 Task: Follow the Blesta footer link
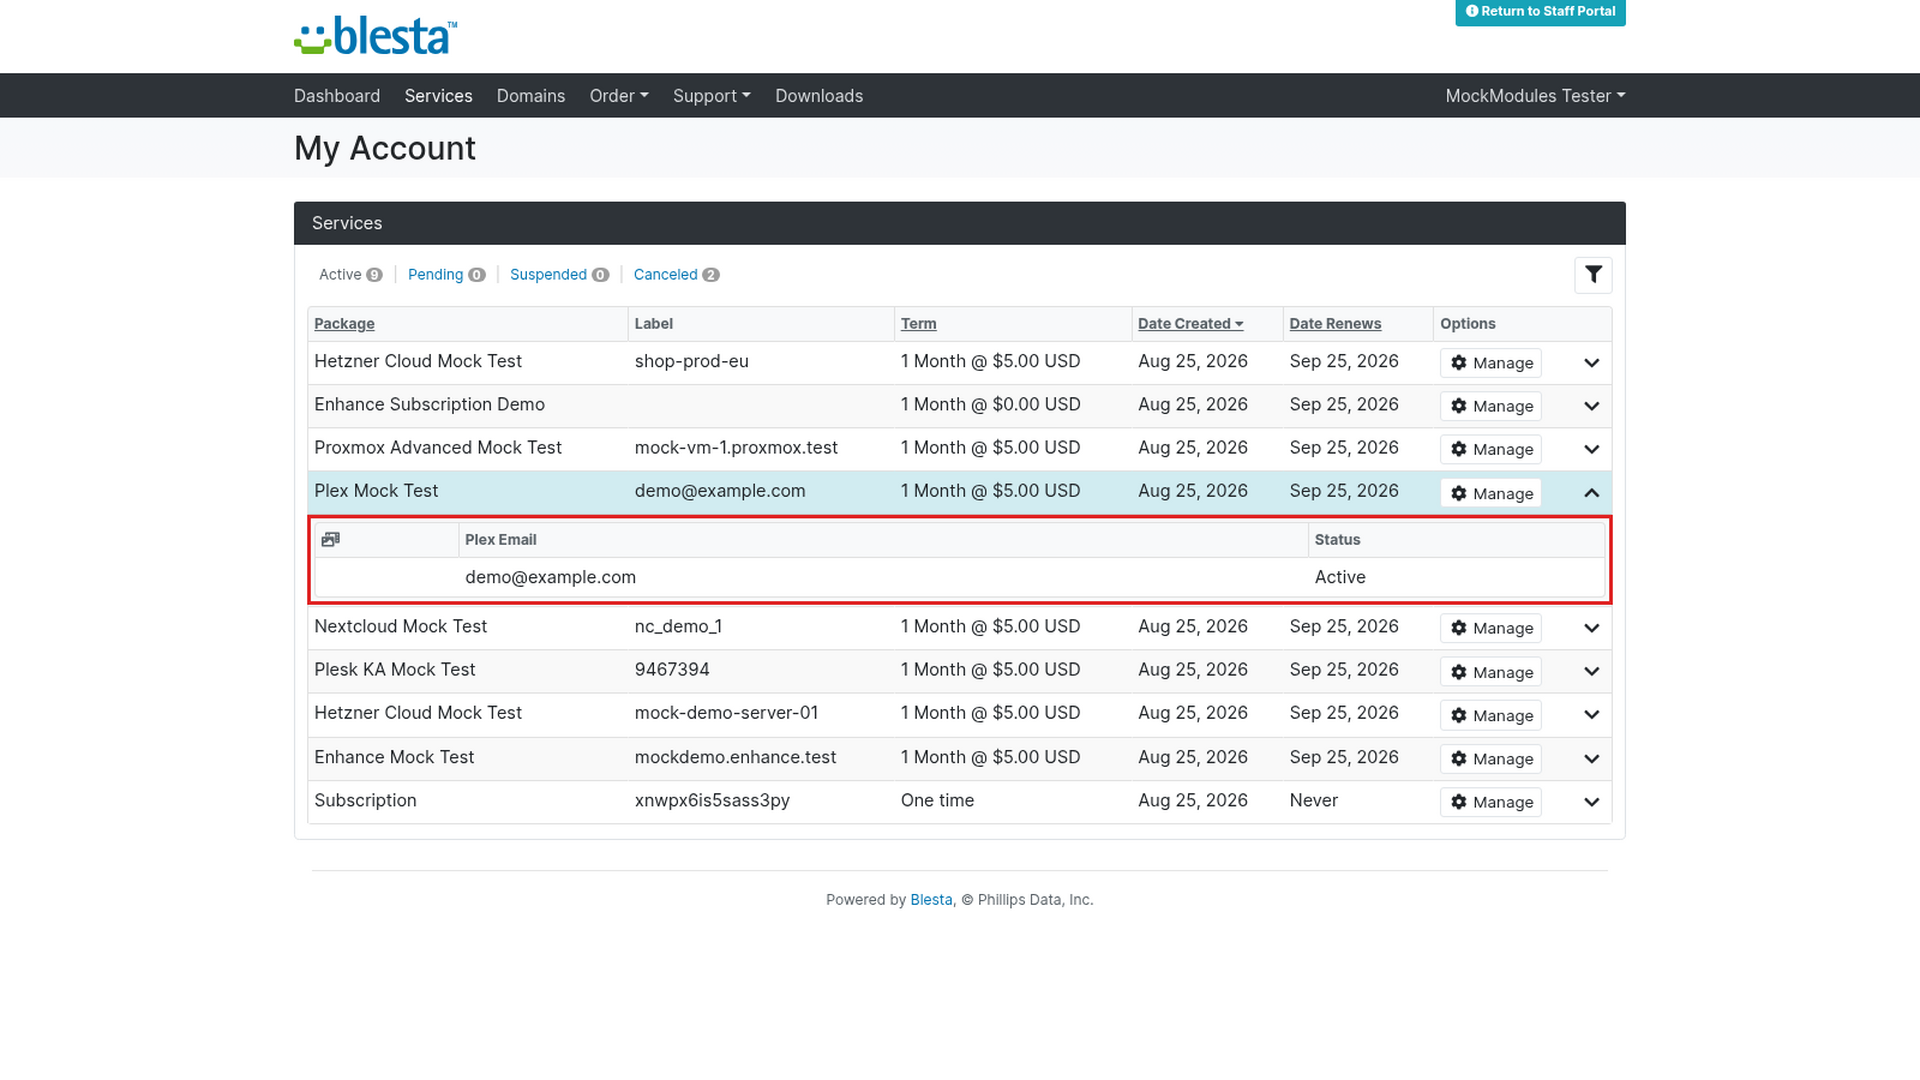931,900
